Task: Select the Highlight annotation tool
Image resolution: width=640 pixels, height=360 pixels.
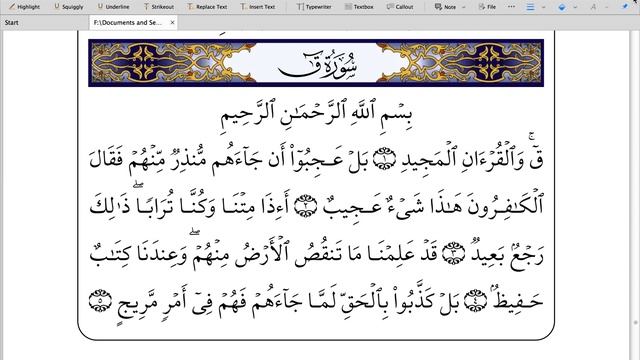Action: tap(25, 7)
